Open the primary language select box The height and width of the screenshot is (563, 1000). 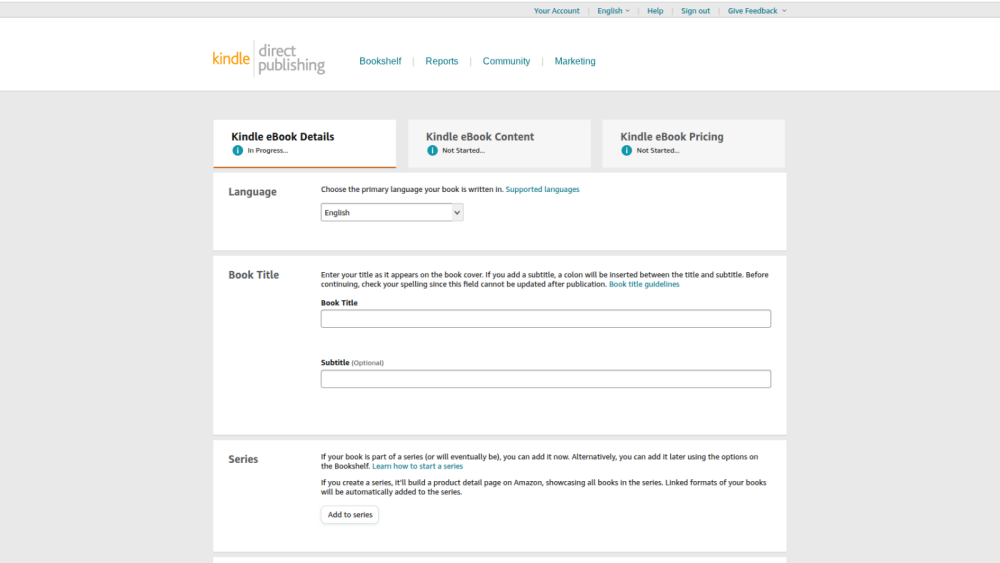[x=392, y=213]
